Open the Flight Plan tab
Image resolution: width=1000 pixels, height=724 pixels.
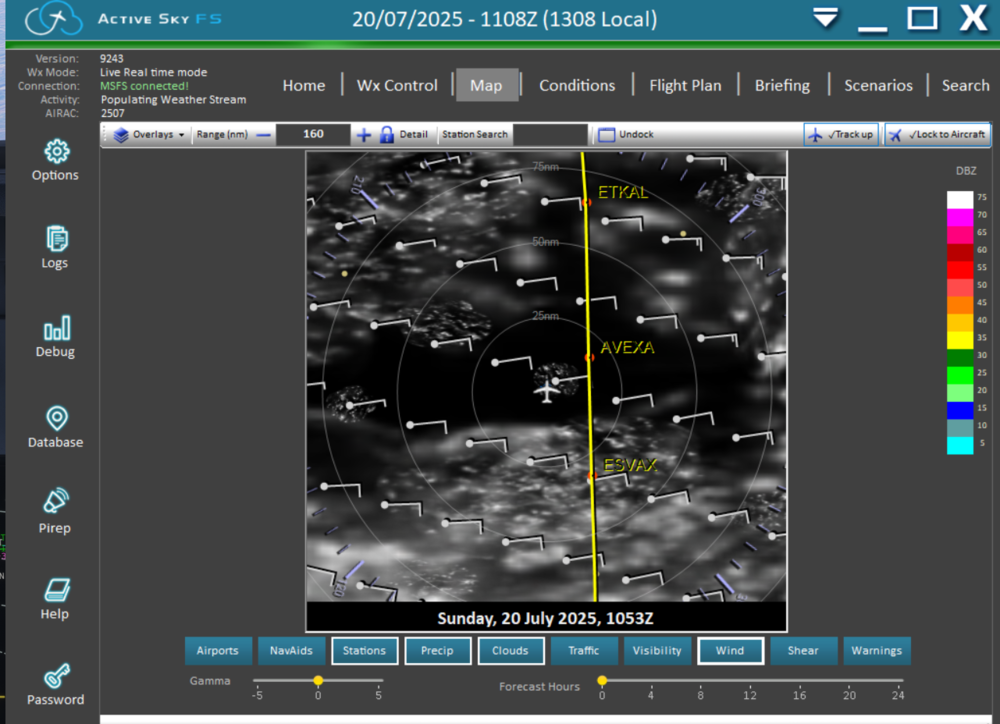685,86
